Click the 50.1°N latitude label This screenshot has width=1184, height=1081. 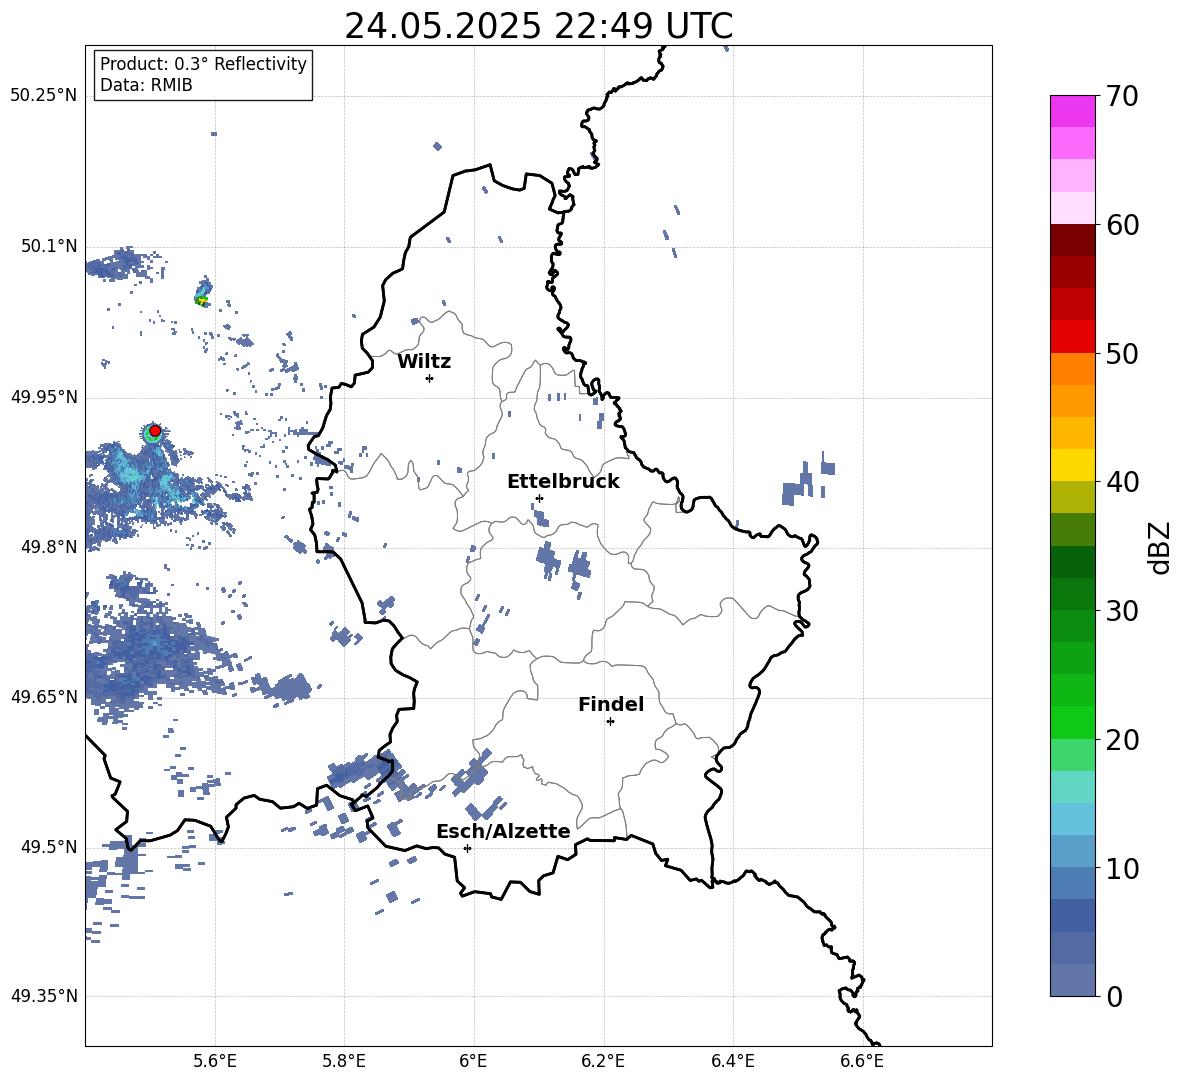click(x=48, y=247)
